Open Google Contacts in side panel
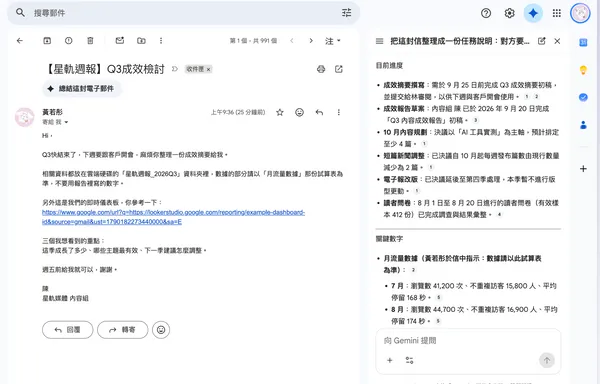The height and width of the screenshot is (384, 600). tap(583, 125)
